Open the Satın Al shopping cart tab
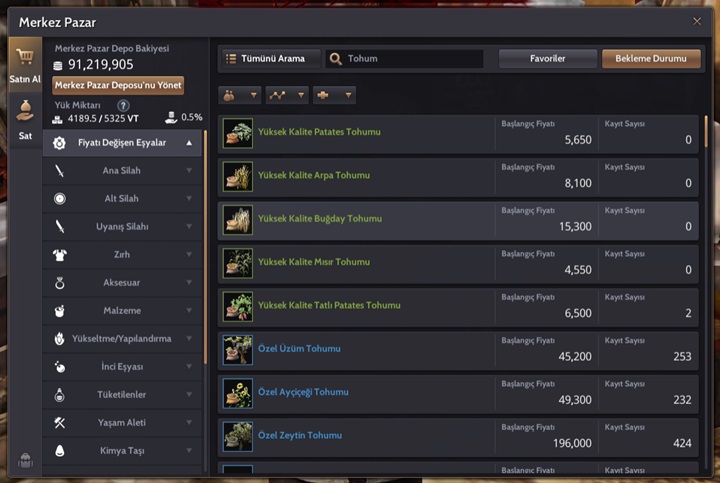 pyautogui.click(x=25, y=66)
